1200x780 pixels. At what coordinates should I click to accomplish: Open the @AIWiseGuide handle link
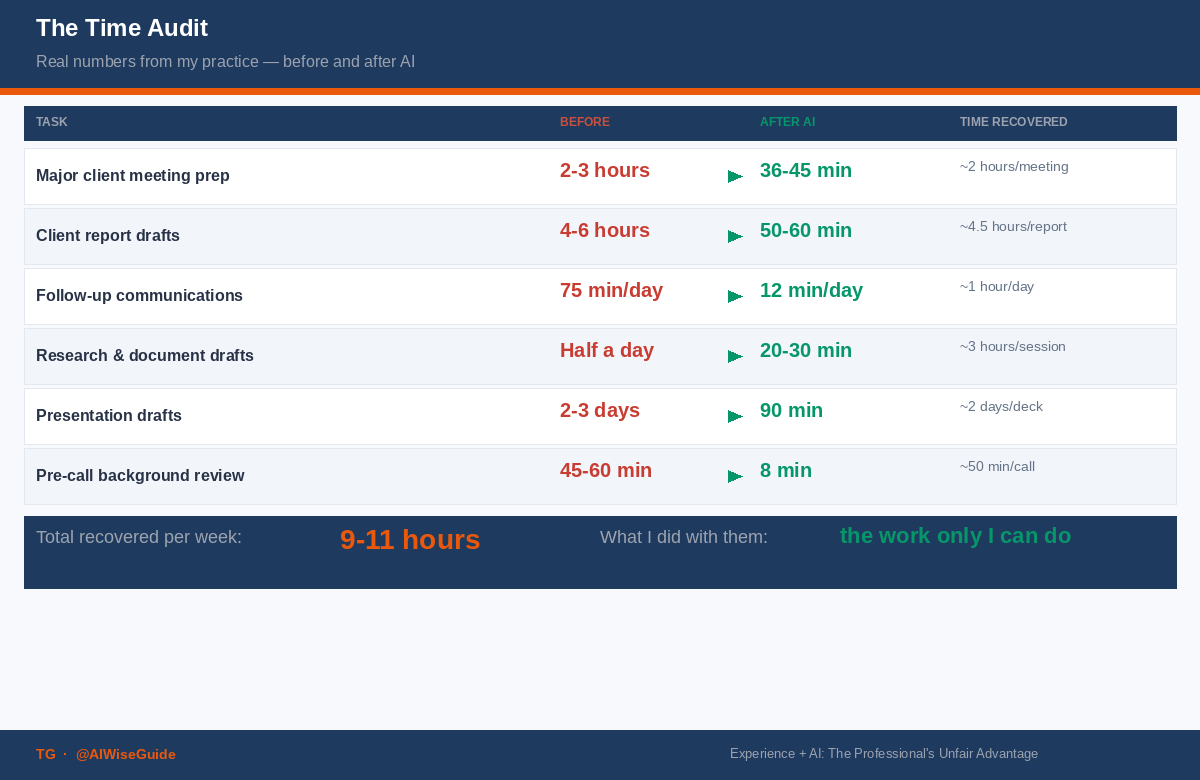[x=126, y=755]
